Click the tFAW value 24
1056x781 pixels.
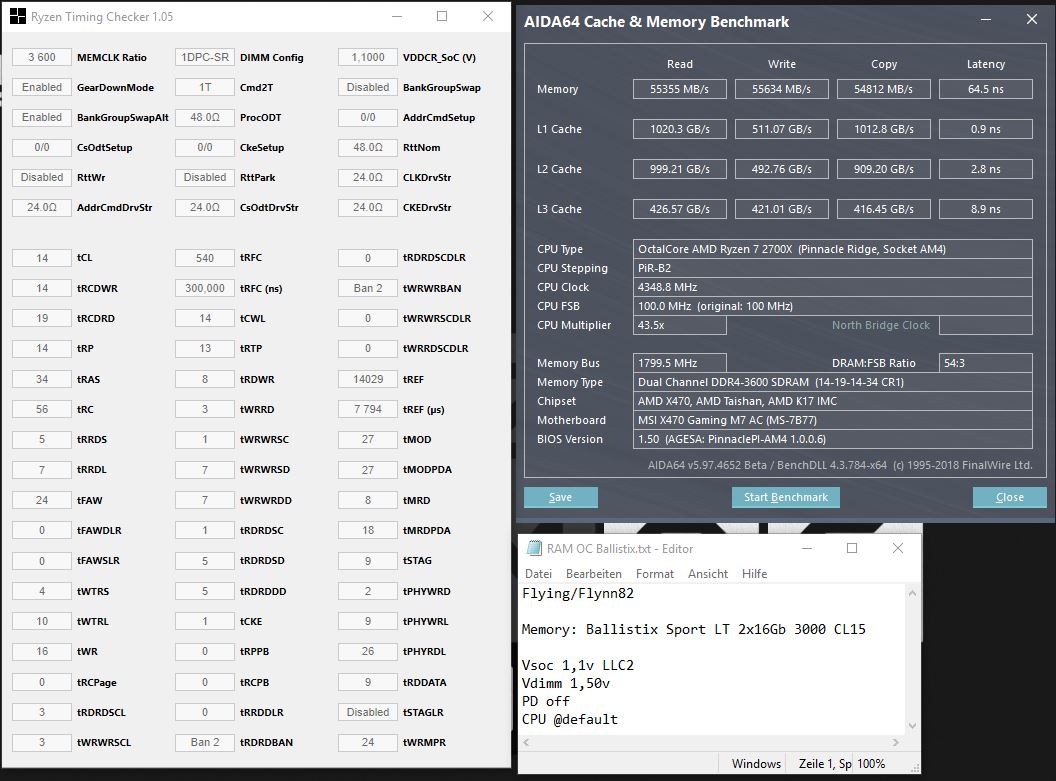point(42,500)
